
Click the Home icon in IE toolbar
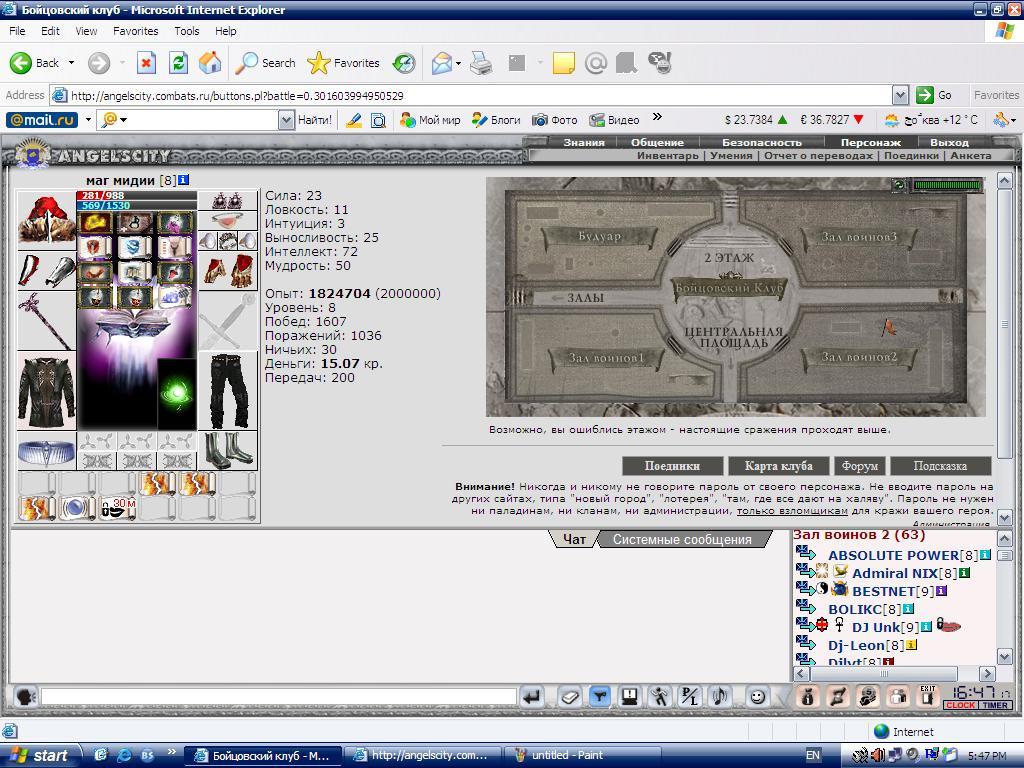[x=210, y=63]
